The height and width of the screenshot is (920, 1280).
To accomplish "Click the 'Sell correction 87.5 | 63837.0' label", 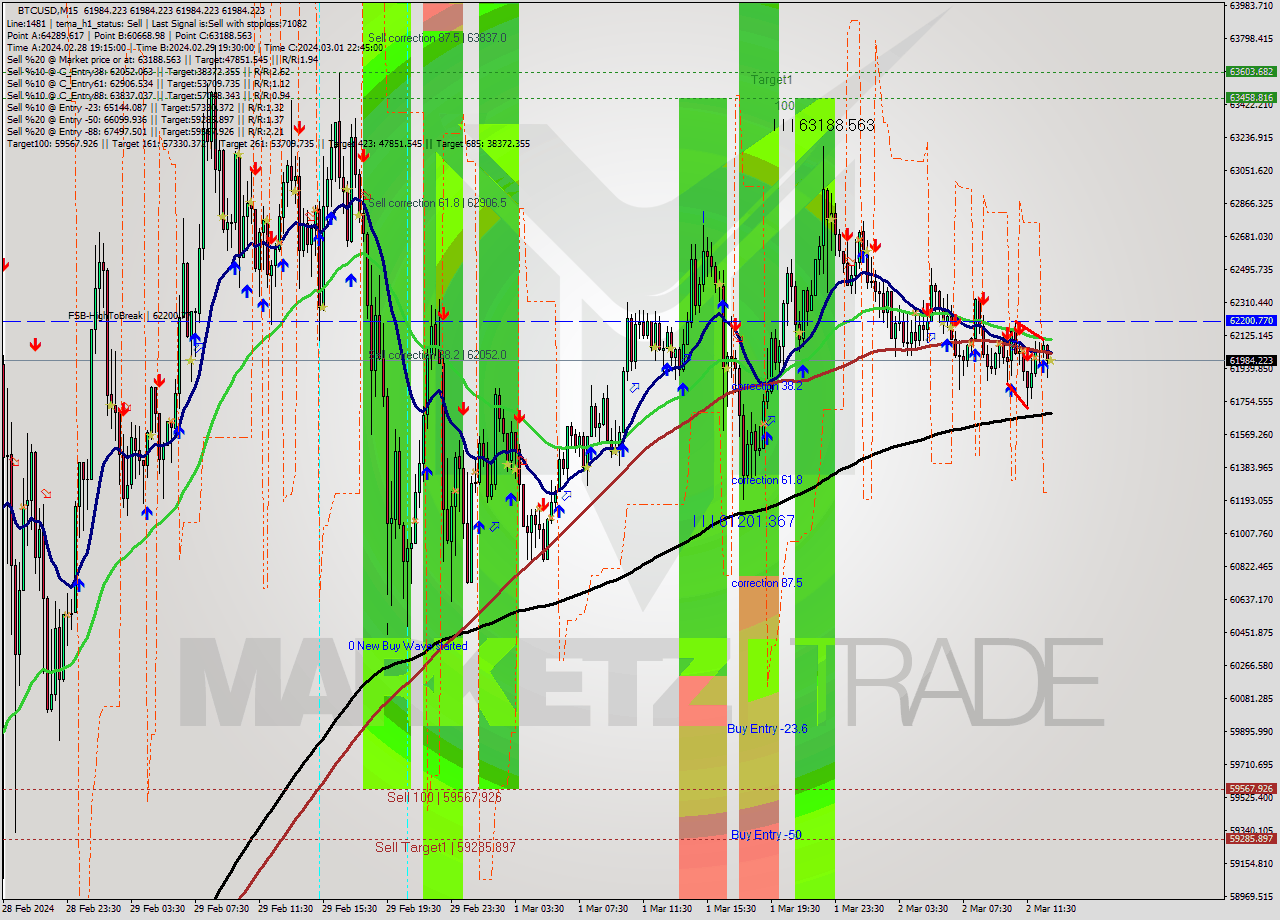I will point(437,38).
